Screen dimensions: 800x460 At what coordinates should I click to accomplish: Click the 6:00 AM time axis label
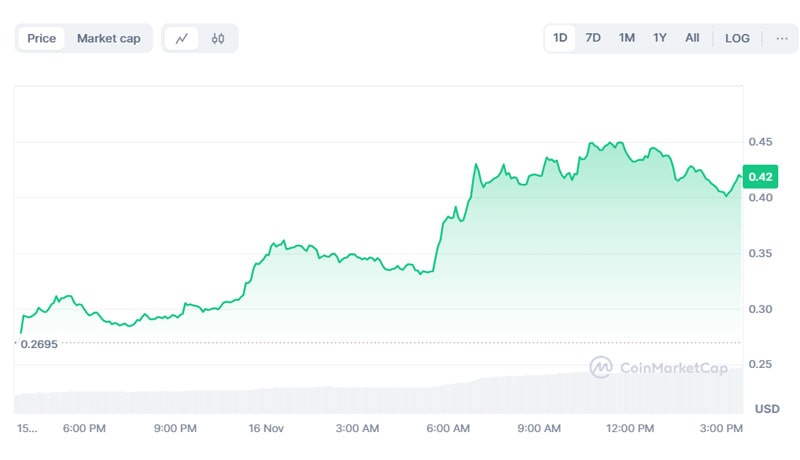[x=448, y=428]
